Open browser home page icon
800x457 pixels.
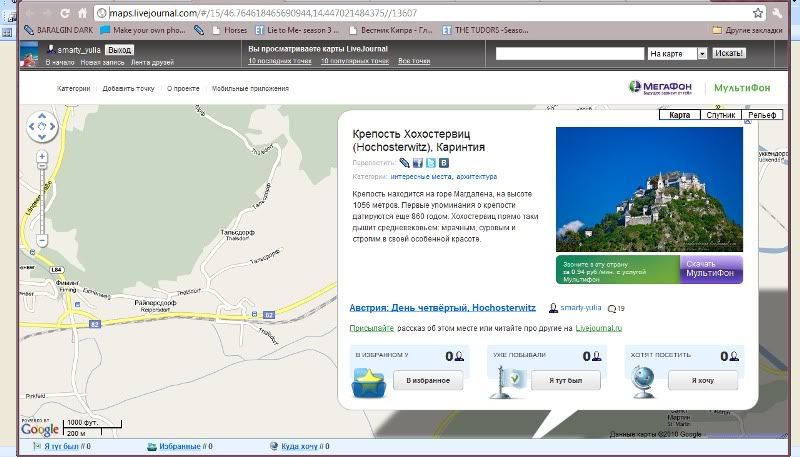coord(82,13)
